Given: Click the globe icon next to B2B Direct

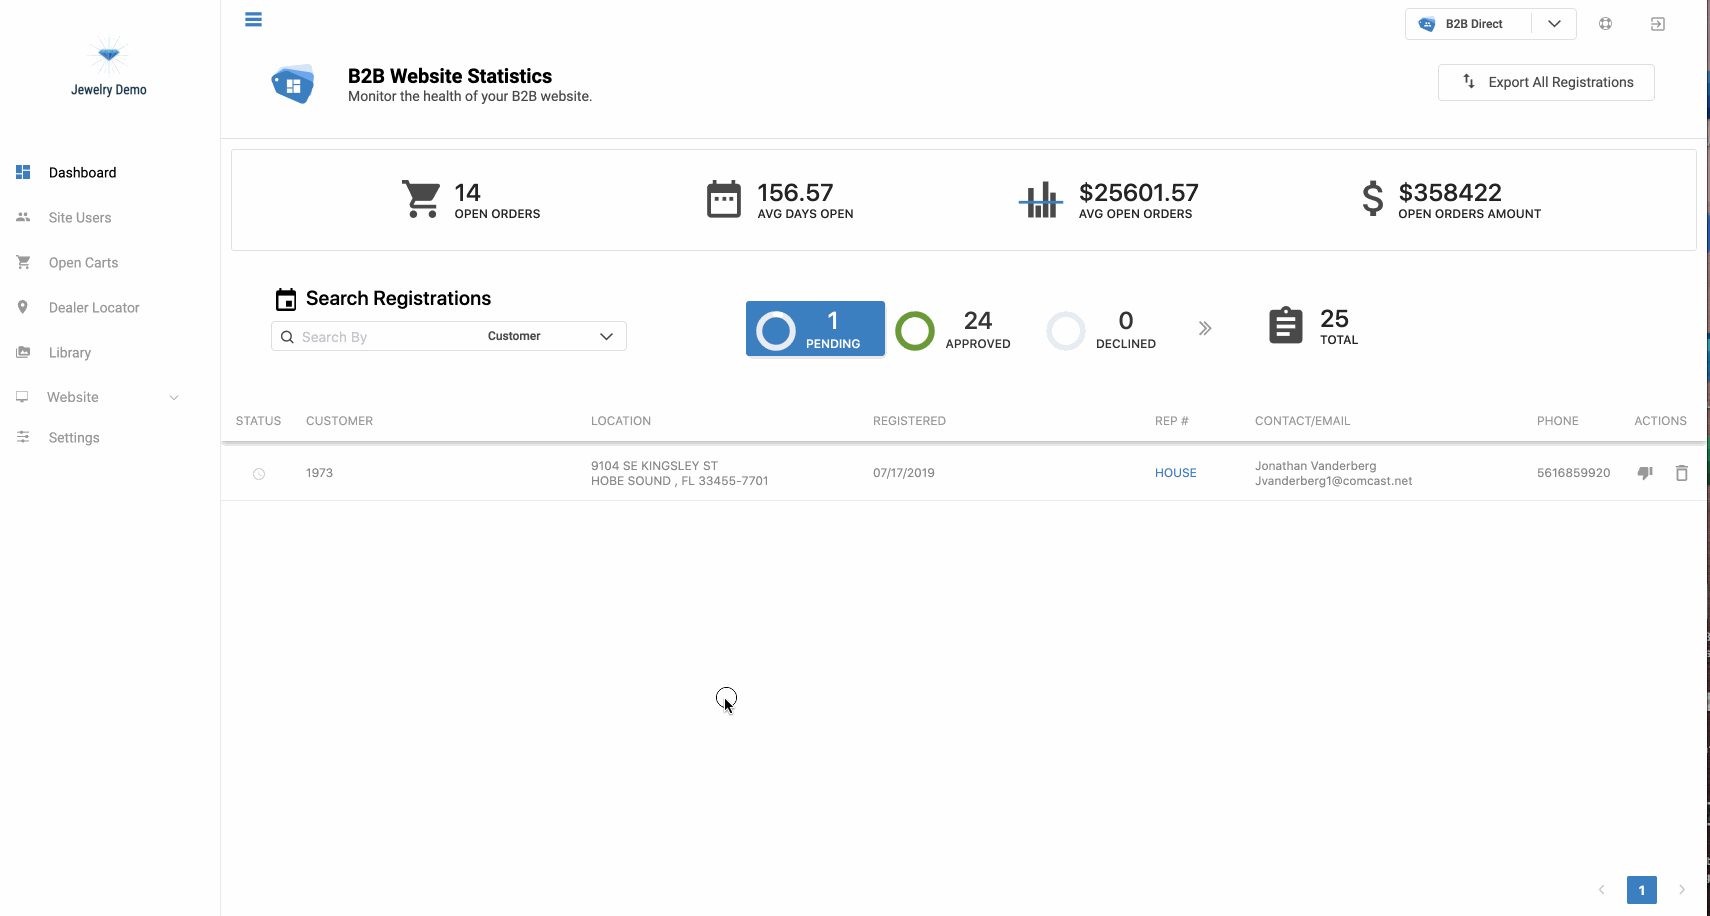Looking at the screenshot, I should 1605,24.
